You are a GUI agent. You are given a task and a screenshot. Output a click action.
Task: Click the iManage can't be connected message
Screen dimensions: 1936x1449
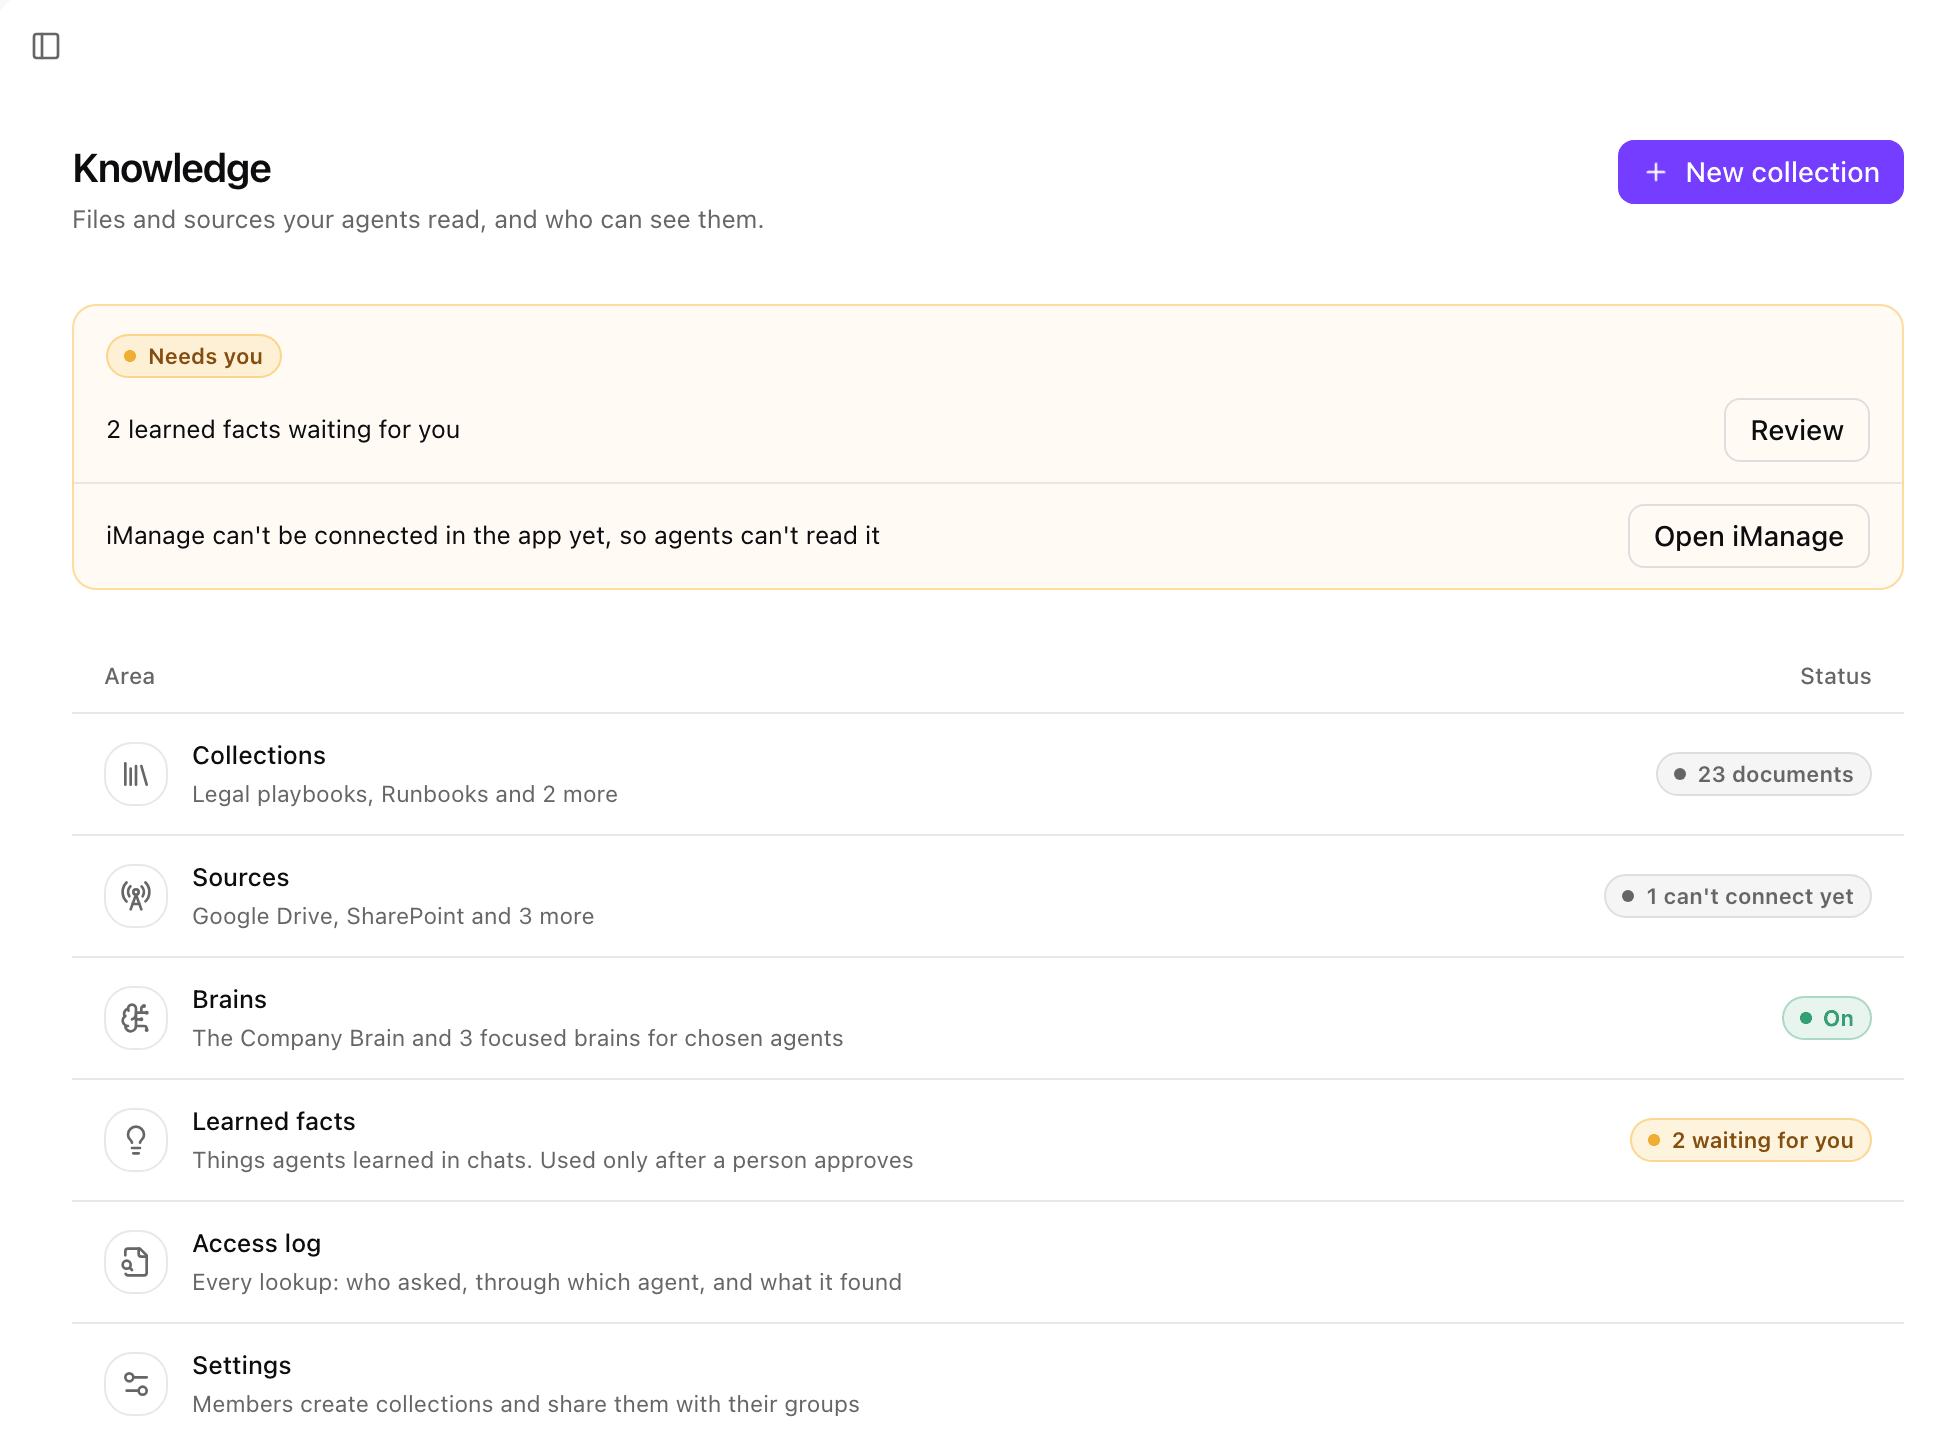[x=493, y=535]
